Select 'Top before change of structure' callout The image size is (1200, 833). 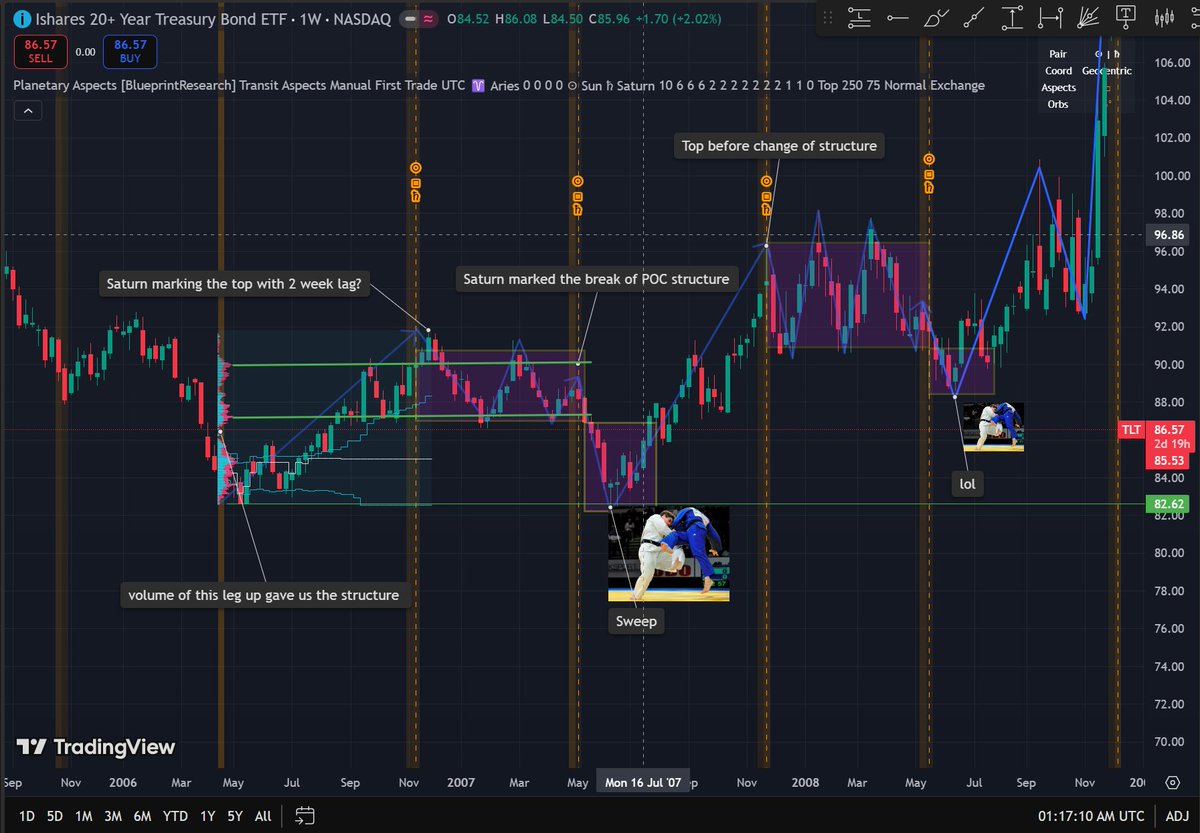[779, 146]
